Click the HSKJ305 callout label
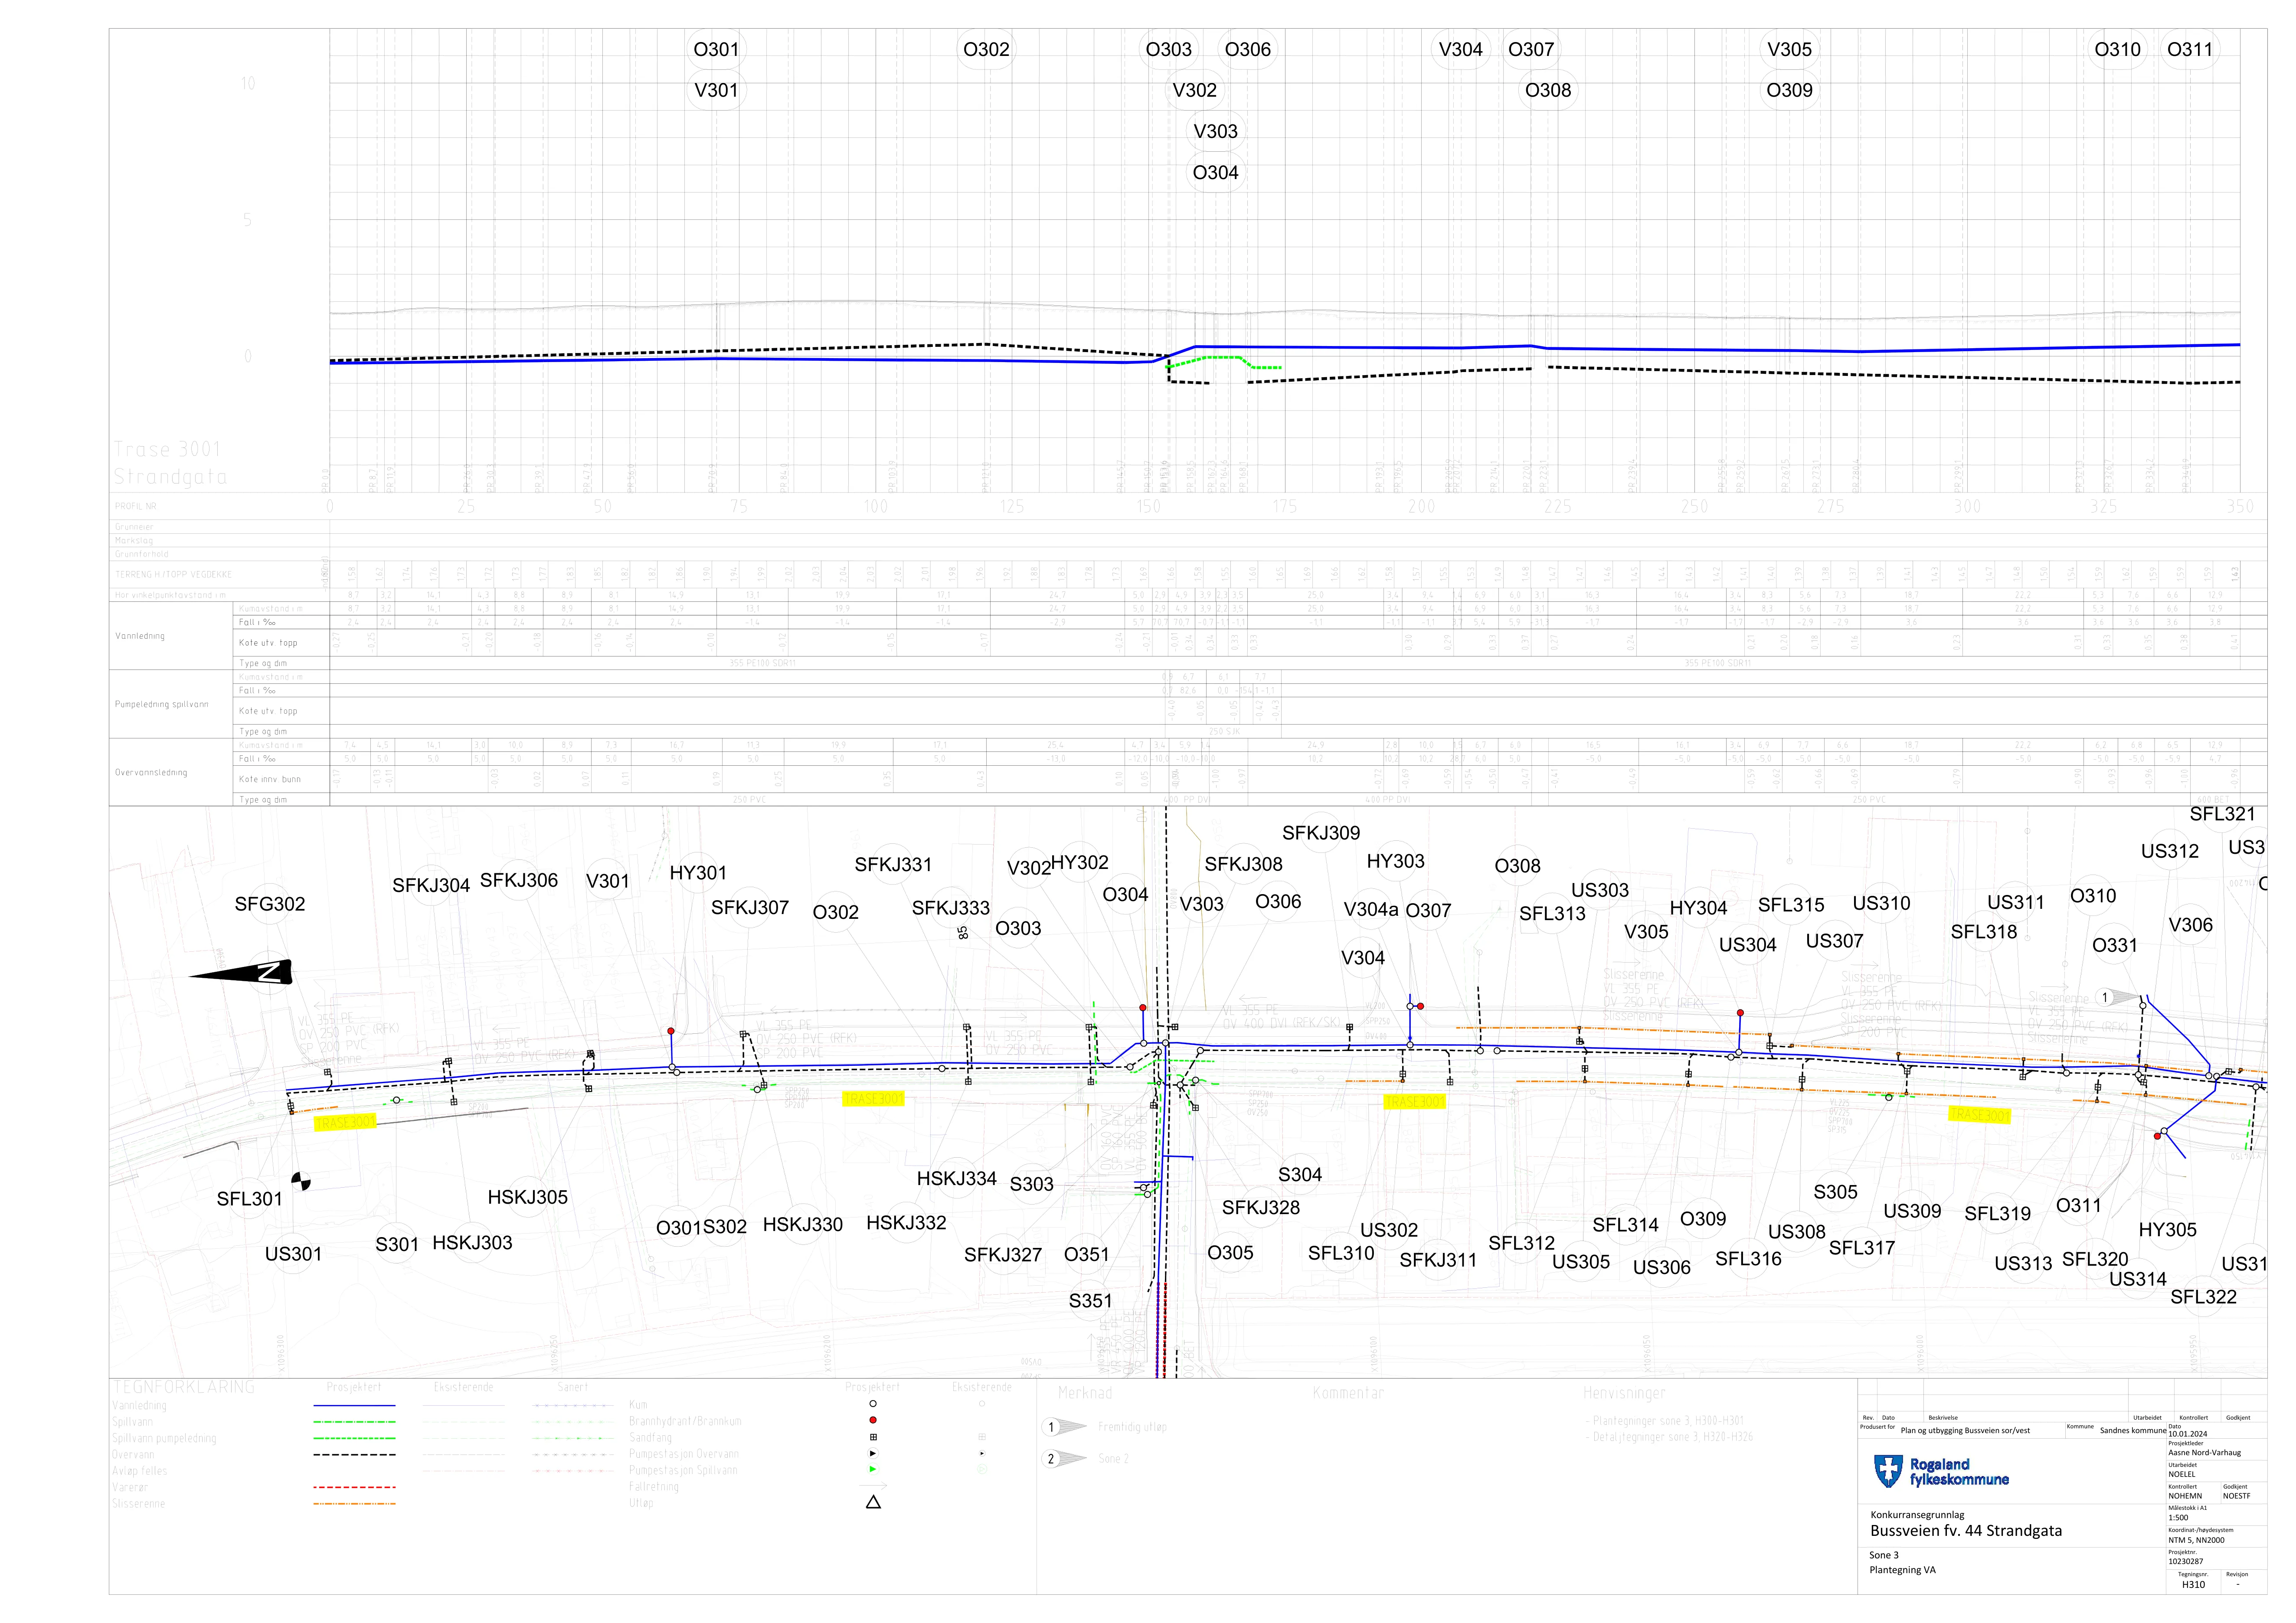This screenshot has width=2296, height=1623. point(528,1197)
